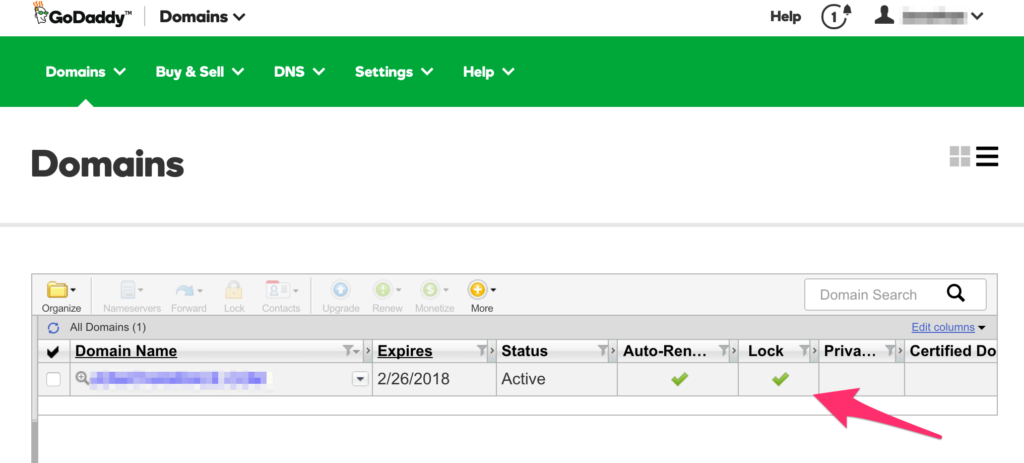This screenshot has height=463, width=1024.
Task: Filter the Status column
Action: point(603,351)
